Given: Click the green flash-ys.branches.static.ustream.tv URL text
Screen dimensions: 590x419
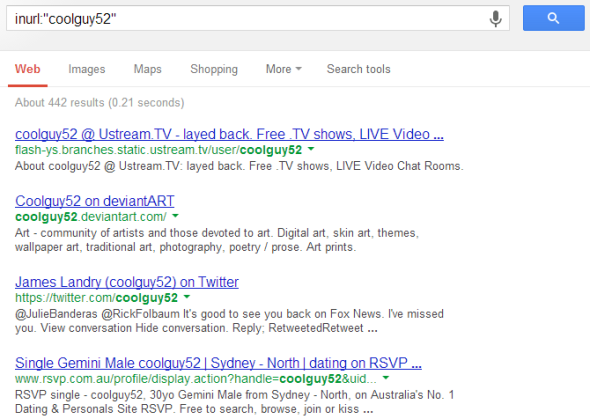Looking at the screenshot, I should coord(158,150).
